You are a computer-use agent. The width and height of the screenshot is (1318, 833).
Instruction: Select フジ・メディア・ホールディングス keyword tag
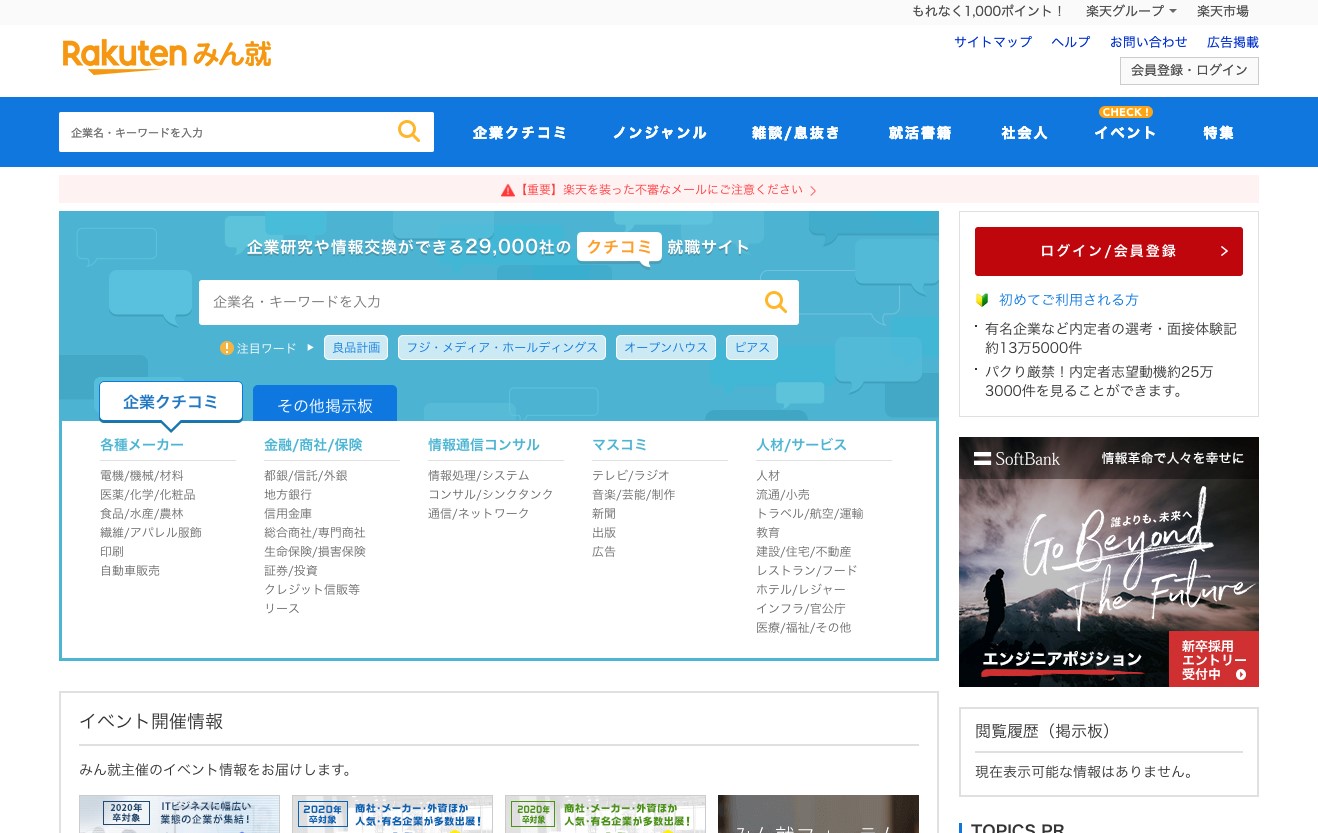coord(502,348)
